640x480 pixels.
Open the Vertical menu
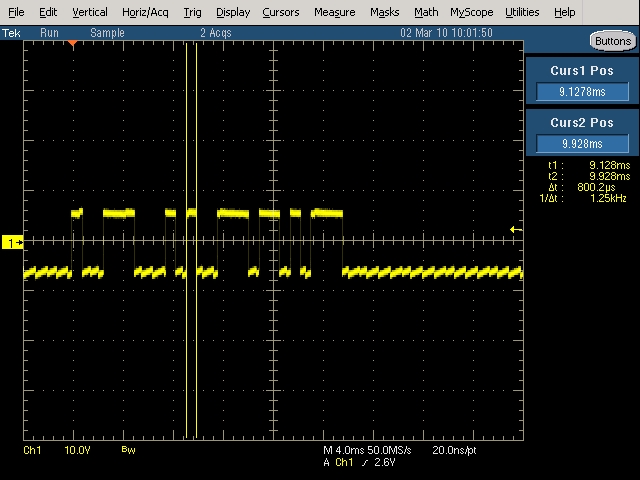click(90, 12)
